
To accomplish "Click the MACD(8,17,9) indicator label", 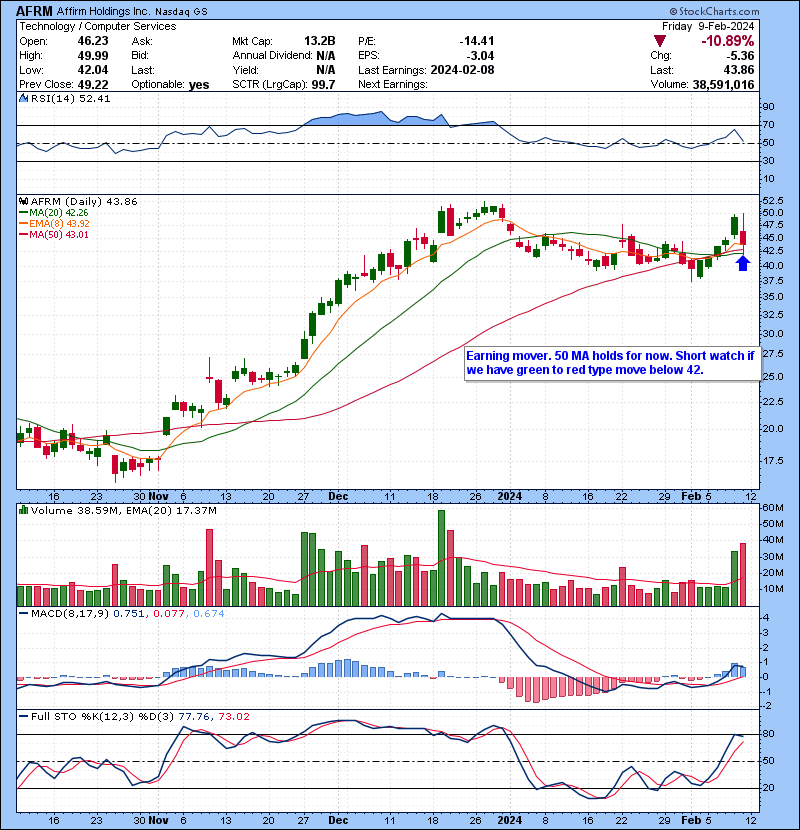I will click(x=70, y=614).
